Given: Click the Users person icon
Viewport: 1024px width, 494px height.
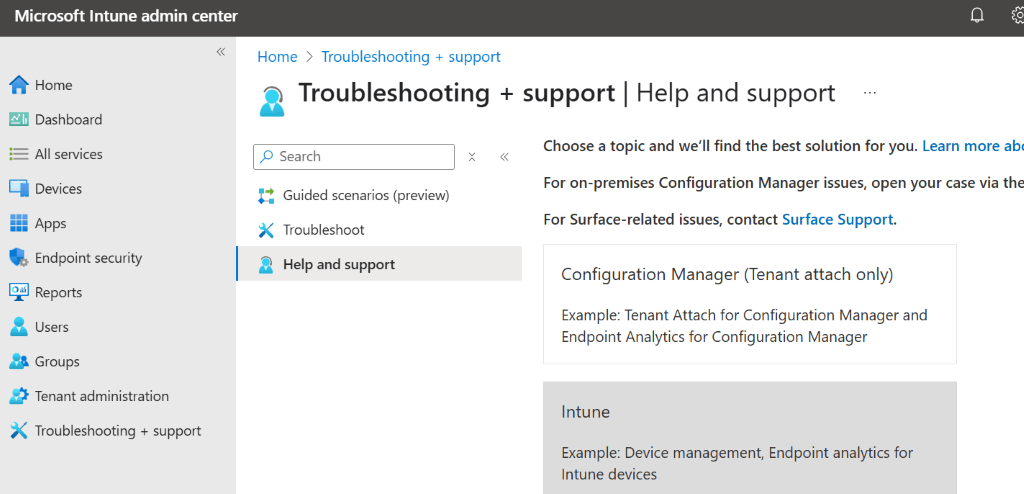Looking at the screenshot, I should [x=19, y=327].
